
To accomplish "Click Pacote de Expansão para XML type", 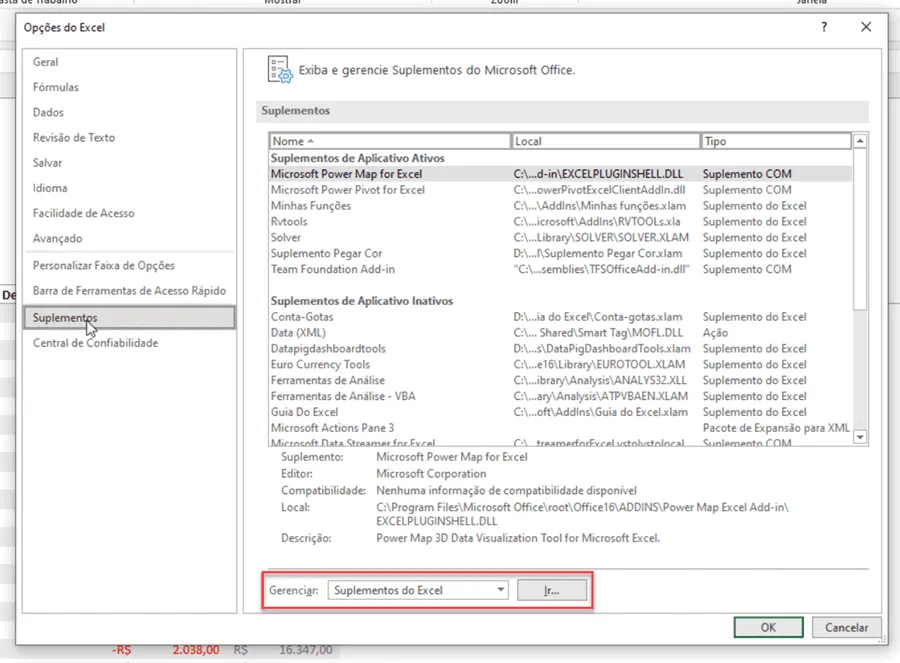I will pyautogui.click(x=776, y=428).
